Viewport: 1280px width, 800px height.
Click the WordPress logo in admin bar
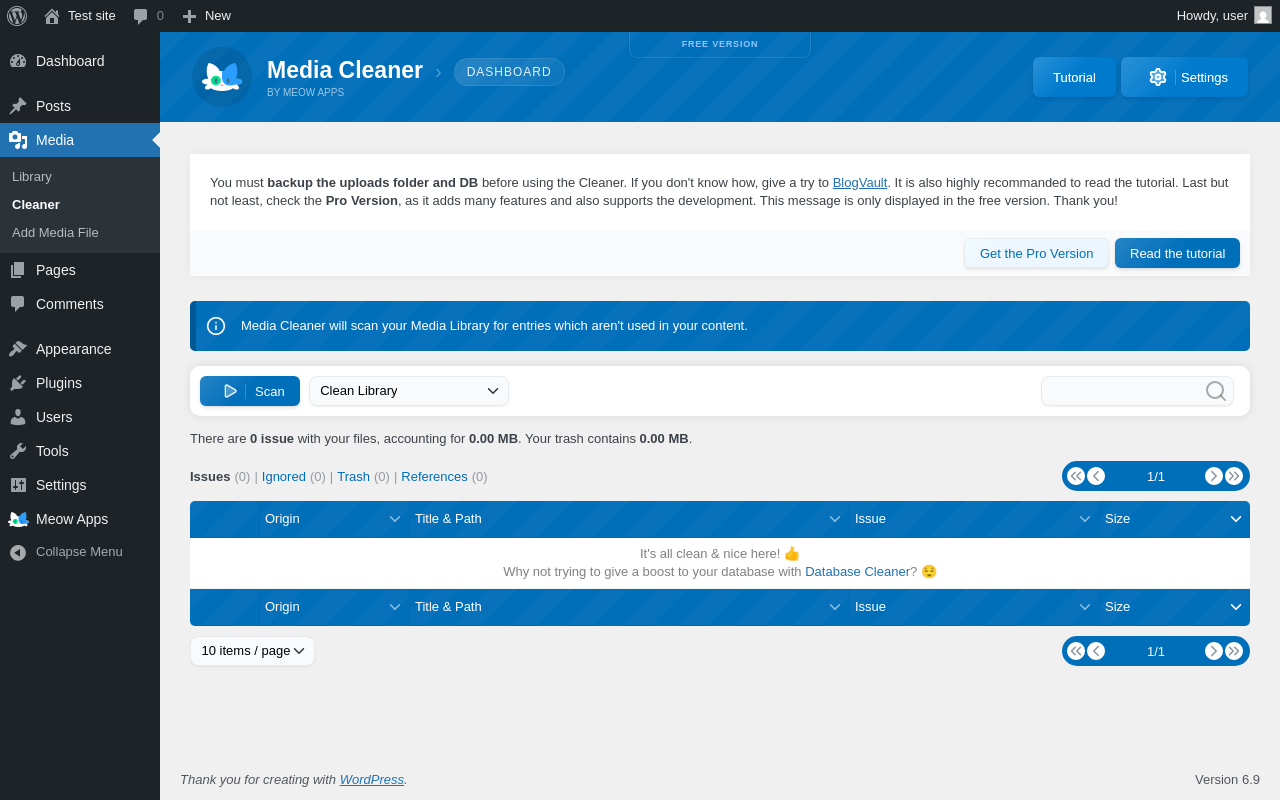click(17, 16)
